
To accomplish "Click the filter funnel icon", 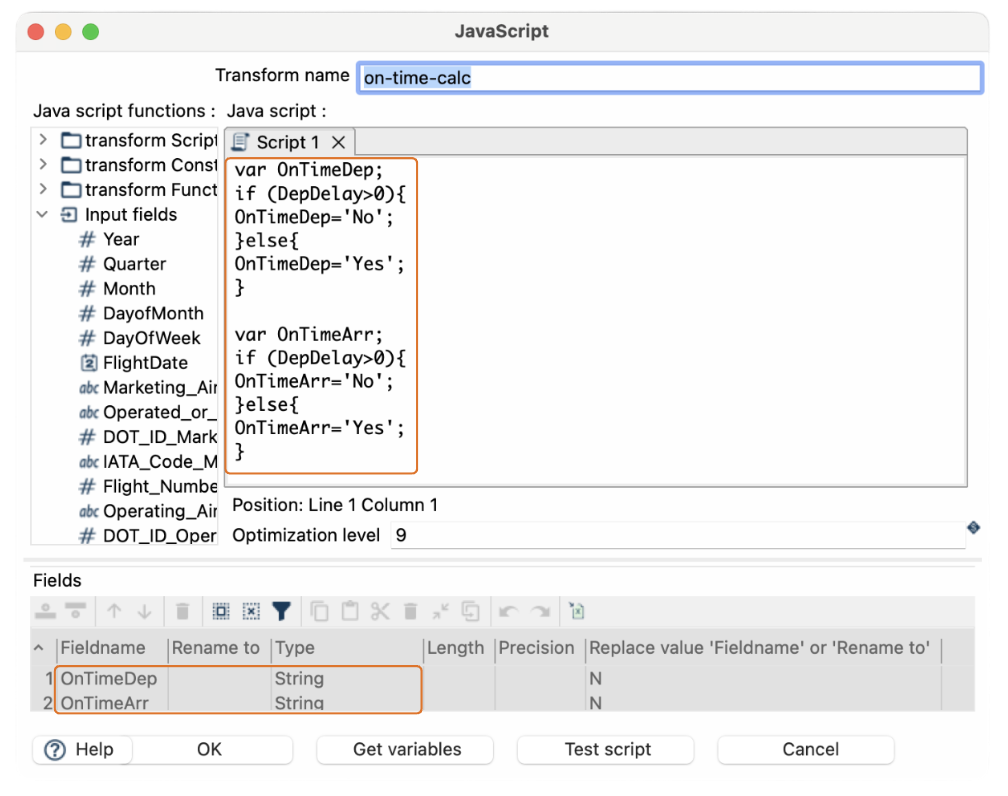I will [282, 611].
